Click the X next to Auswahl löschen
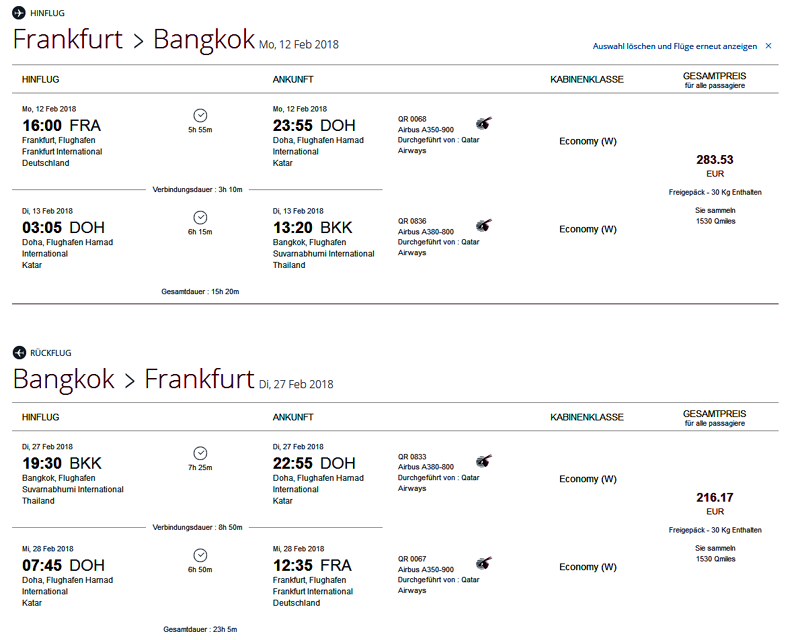Image resolution: width=788 pixels, height=640 pixels. 768,46
